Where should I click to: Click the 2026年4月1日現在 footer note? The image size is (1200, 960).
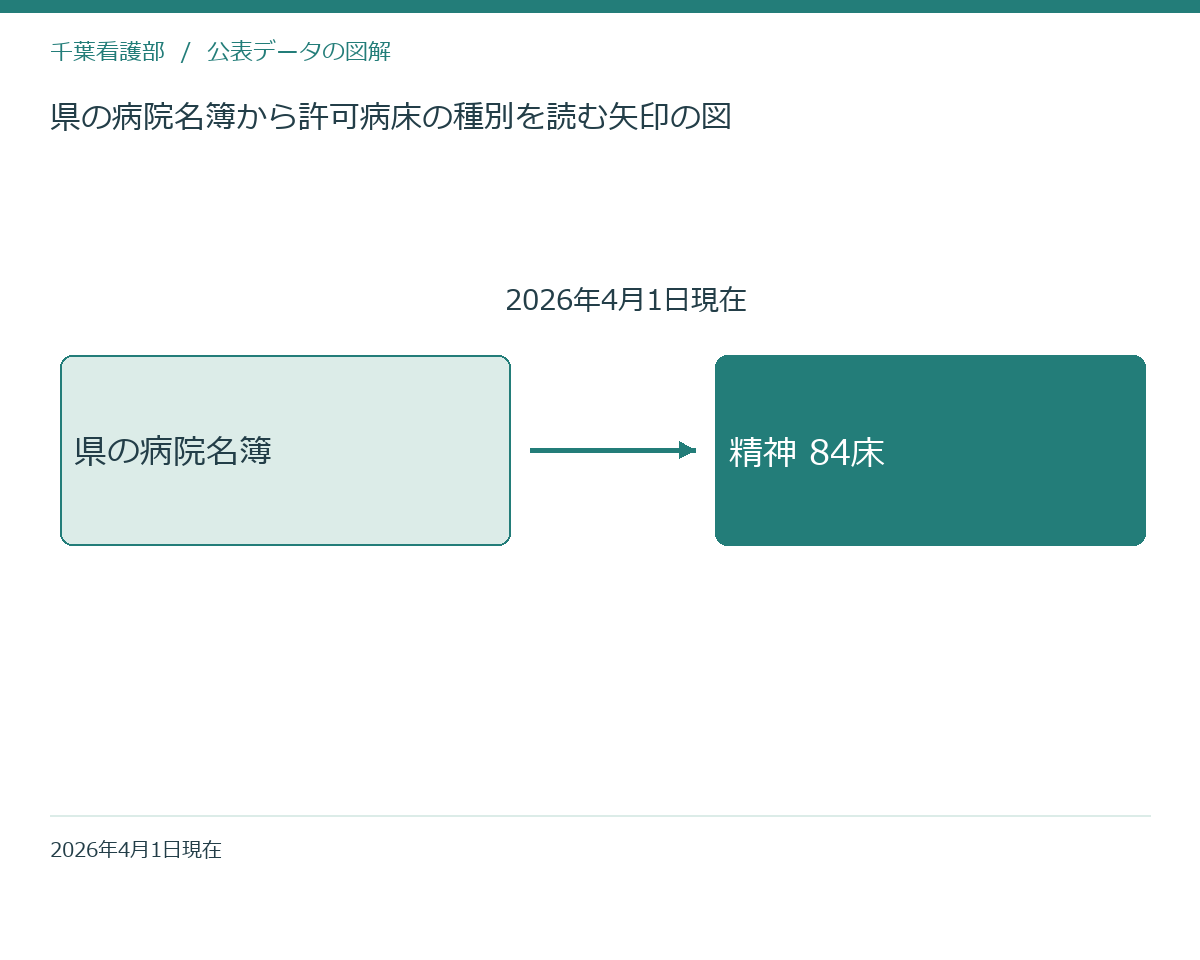tap(136, 850)
